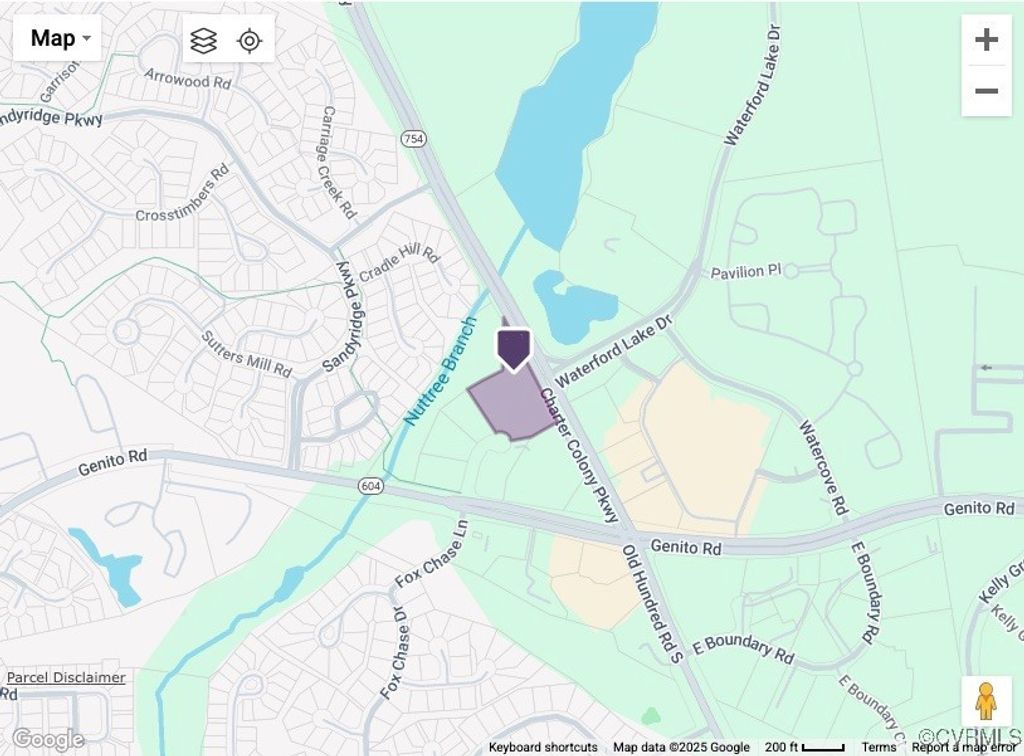Open the Parcel Disclaimer link
This screenshot has width=1024, height=756.
tap(66, 678)
